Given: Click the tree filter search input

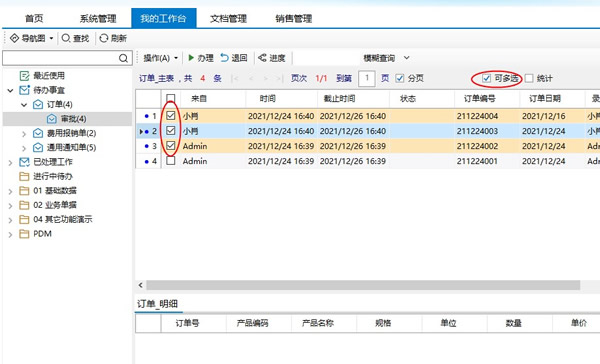Looking at the screenshot, I should pyautogui.click(x=60, y=58).
